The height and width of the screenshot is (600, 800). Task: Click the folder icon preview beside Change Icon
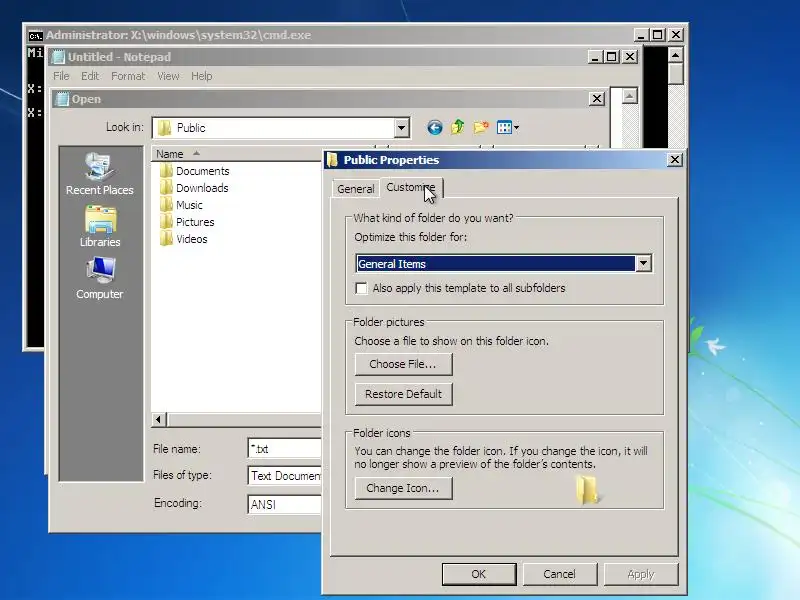587,489
